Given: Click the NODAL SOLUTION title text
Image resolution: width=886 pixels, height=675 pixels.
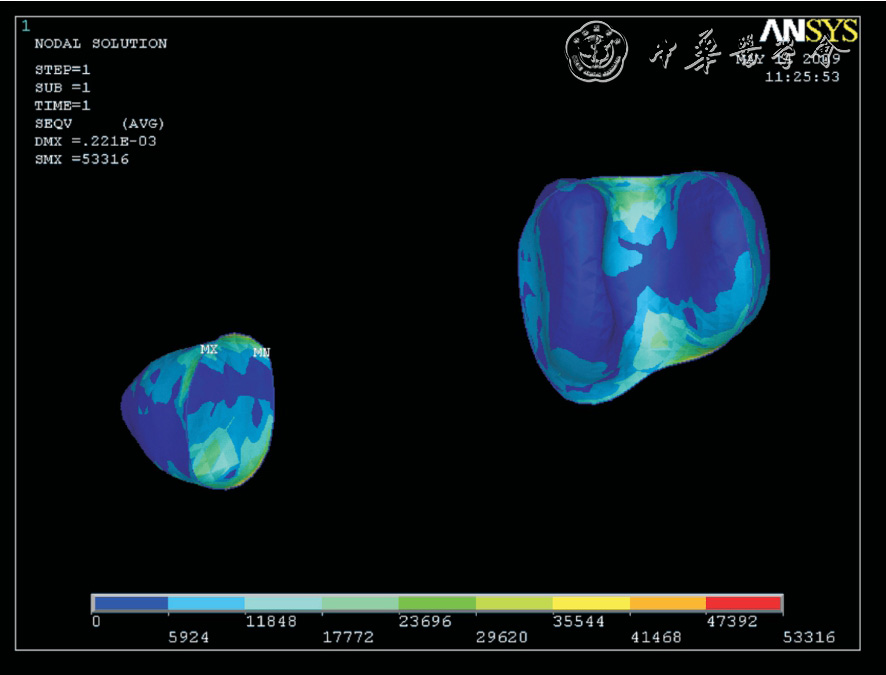Looking at the screenshot, I should (100, 44).
